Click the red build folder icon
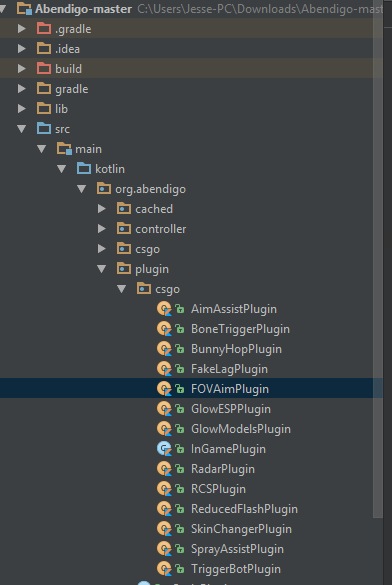This screenshot has width=392, height=585. click(44, 68)
